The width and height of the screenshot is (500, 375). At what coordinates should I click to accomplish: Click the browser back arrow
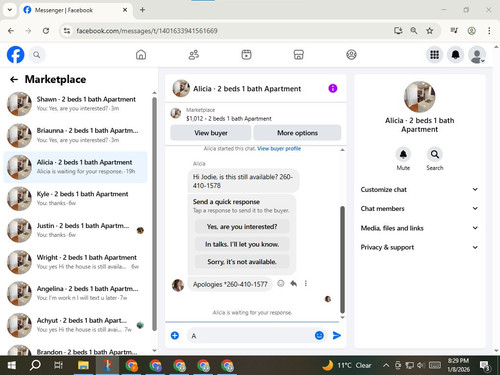(x=11, y=31)
